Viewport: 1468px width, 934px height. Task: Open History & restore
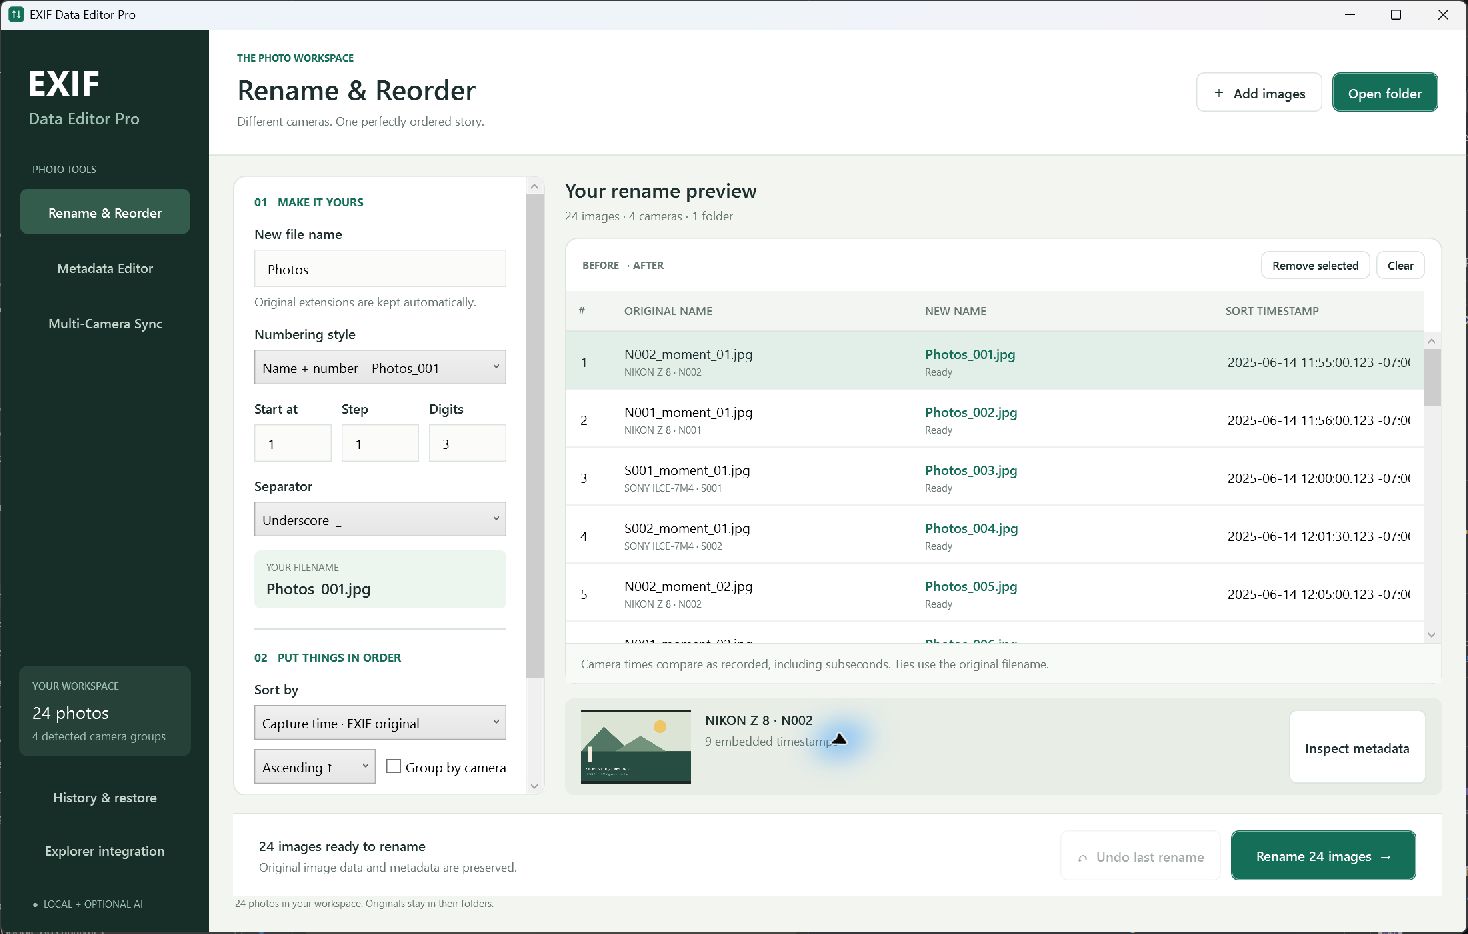pyautogui.click(x=105, y=797)
